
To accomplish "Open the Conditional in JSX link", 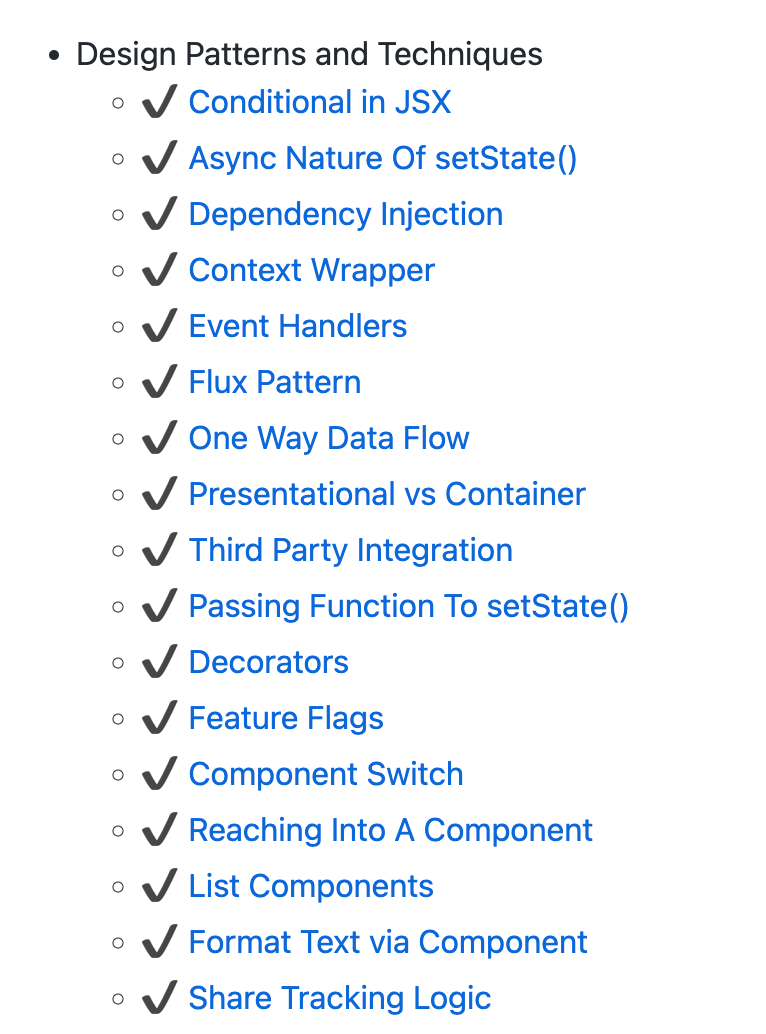I will (319, 102).
